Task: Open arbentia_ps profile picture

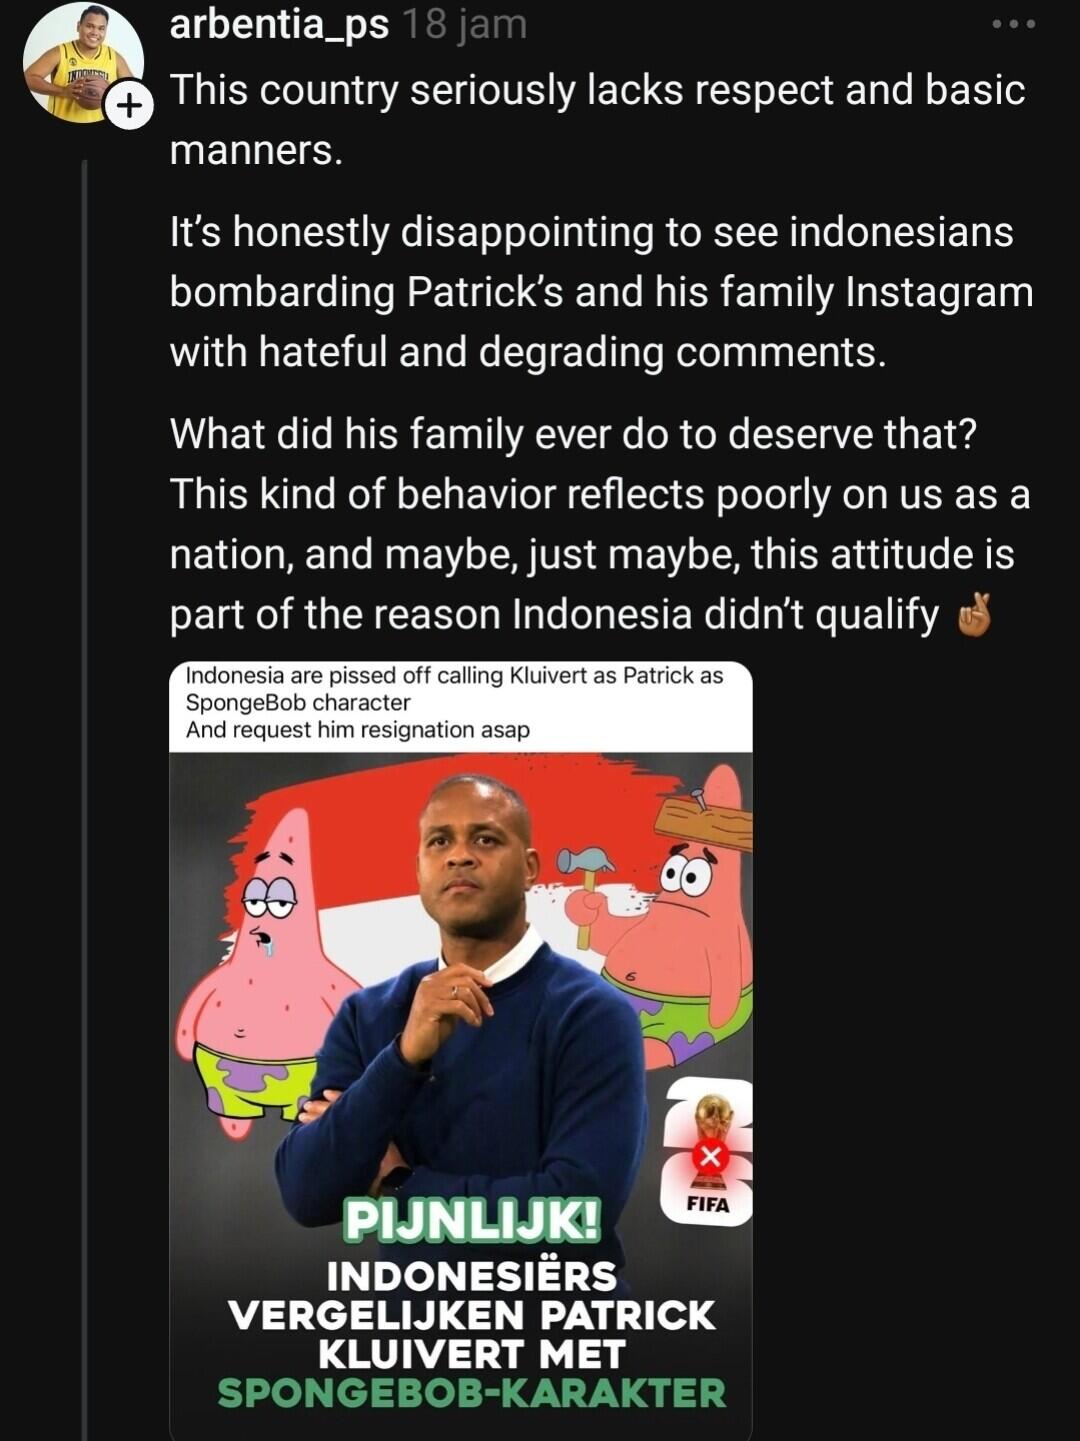Action: coord(83,63)
